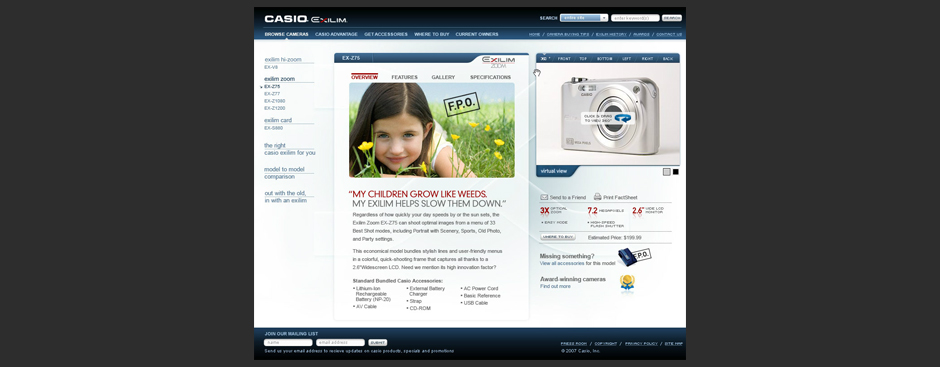Click the search keyword input field
This screenshot has height=367, width=940.
pos(635,18)
